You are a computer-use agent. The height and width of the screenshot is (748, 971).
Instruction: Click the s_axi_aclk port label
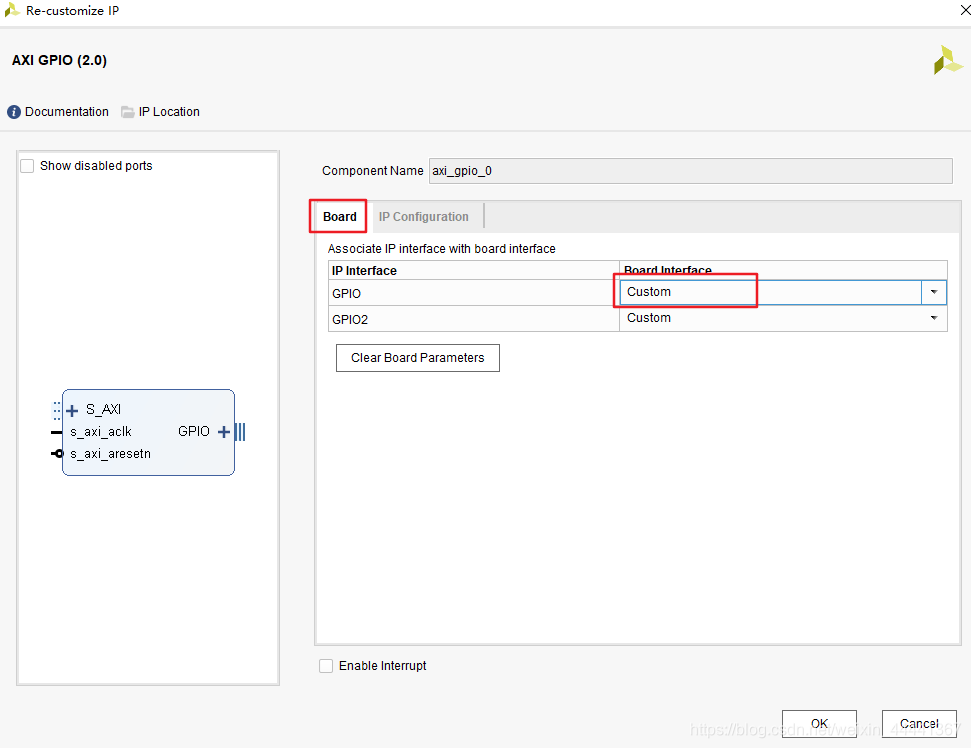point(101,432)
